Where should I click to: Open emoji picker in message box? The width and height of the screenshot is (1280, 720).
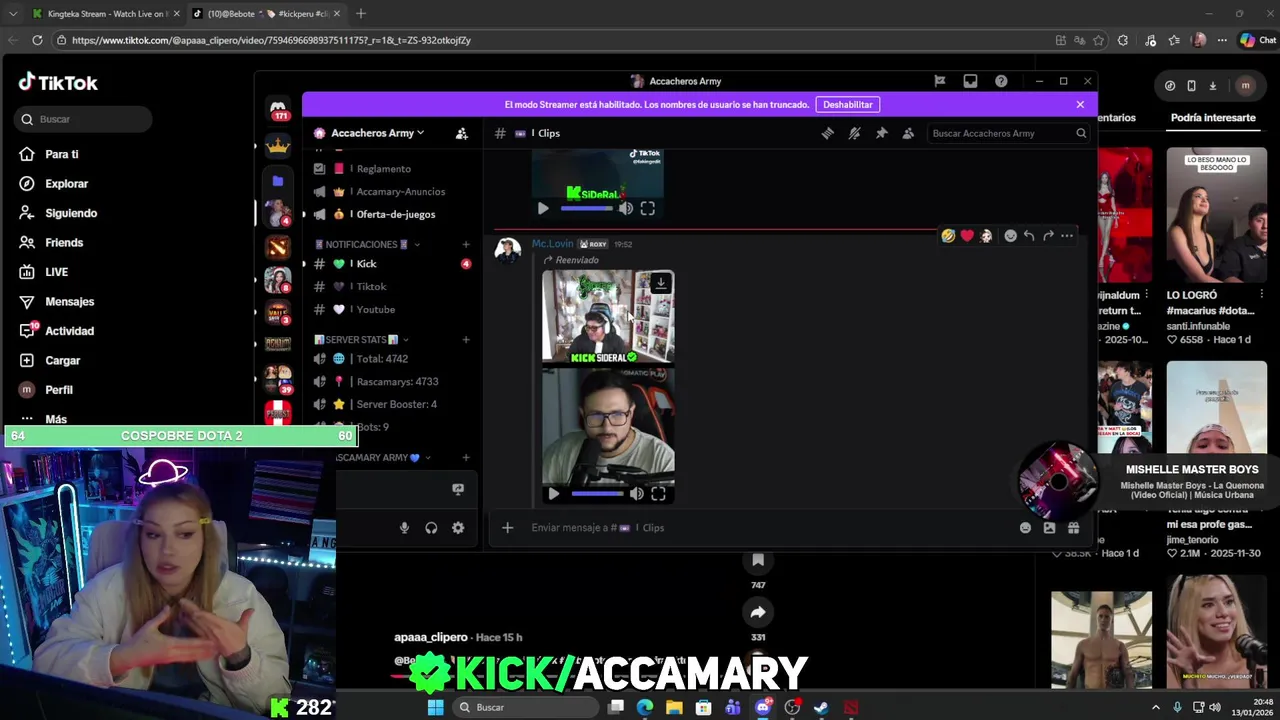tap(1025, 528)
